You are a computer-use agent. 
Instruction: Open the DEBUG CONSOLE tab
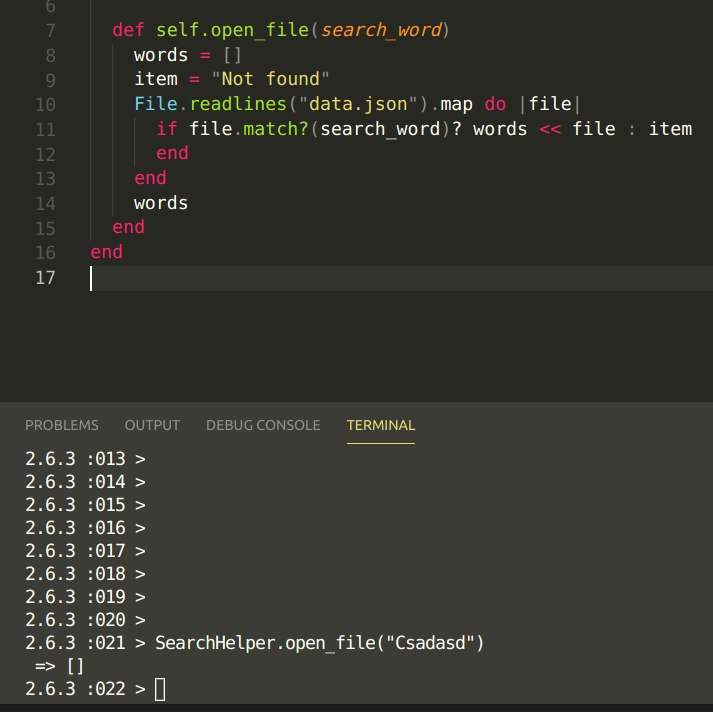tap(263, 425)
